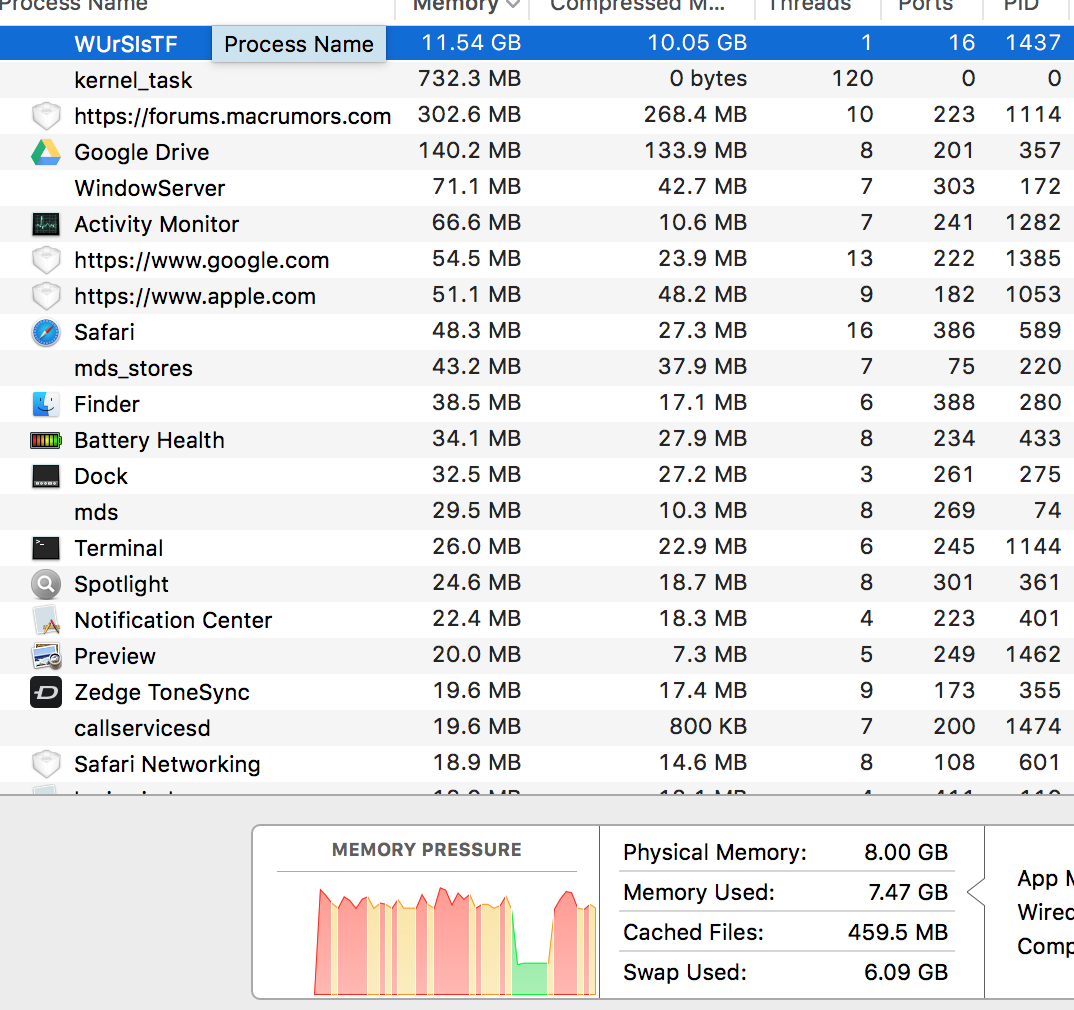This screenshot has height=1010, width=1074.
Task: Click the Battery Health process name
Action: pos(149,440)
